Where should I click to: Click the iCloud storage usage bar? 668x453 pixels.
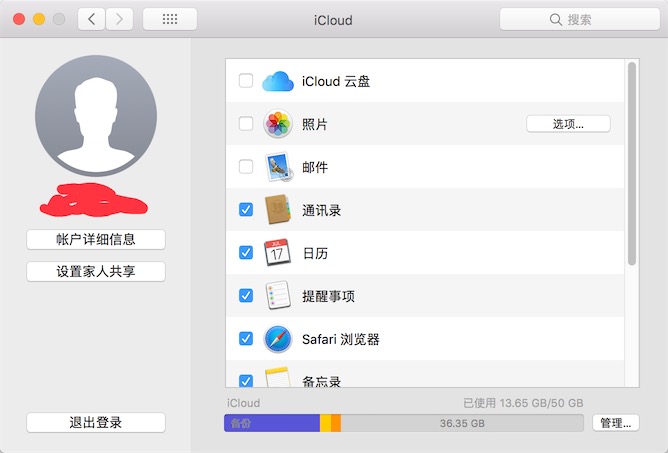click(x=404, y=423)
